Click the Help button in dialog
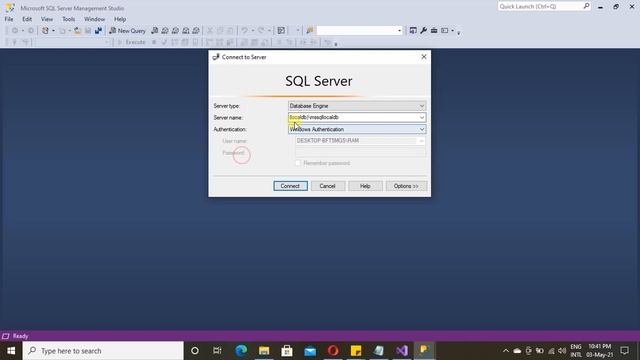Viewport: 640px width, 360px height. [x=365, y=186]
